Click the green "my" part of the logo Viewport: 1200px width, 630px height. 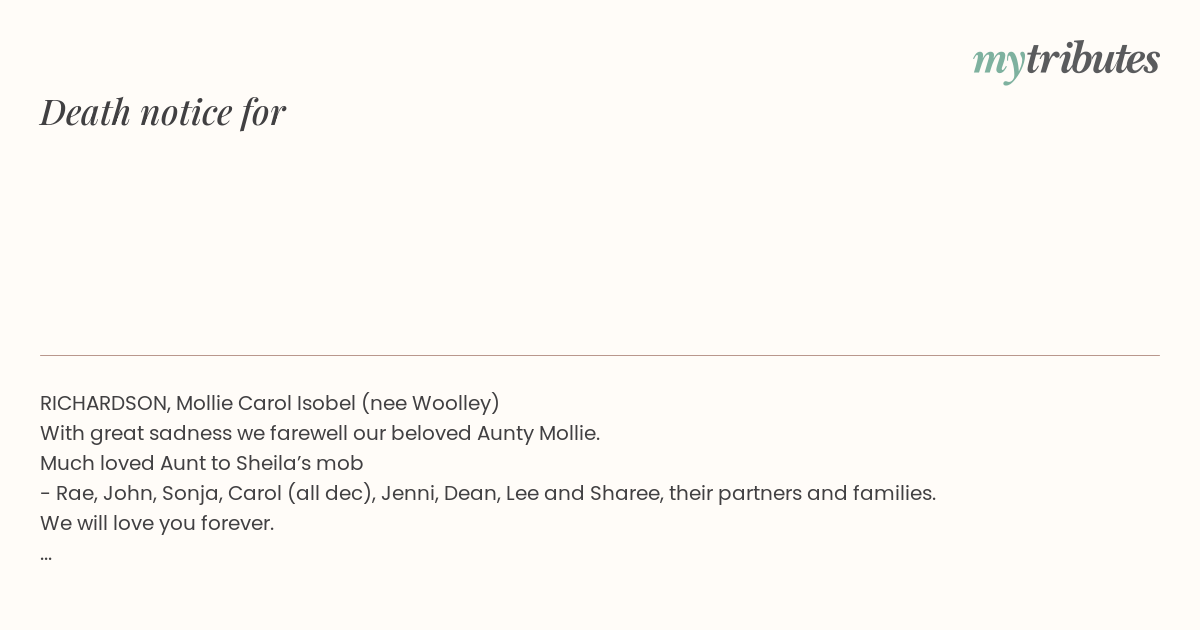click(x=998, y=64)
